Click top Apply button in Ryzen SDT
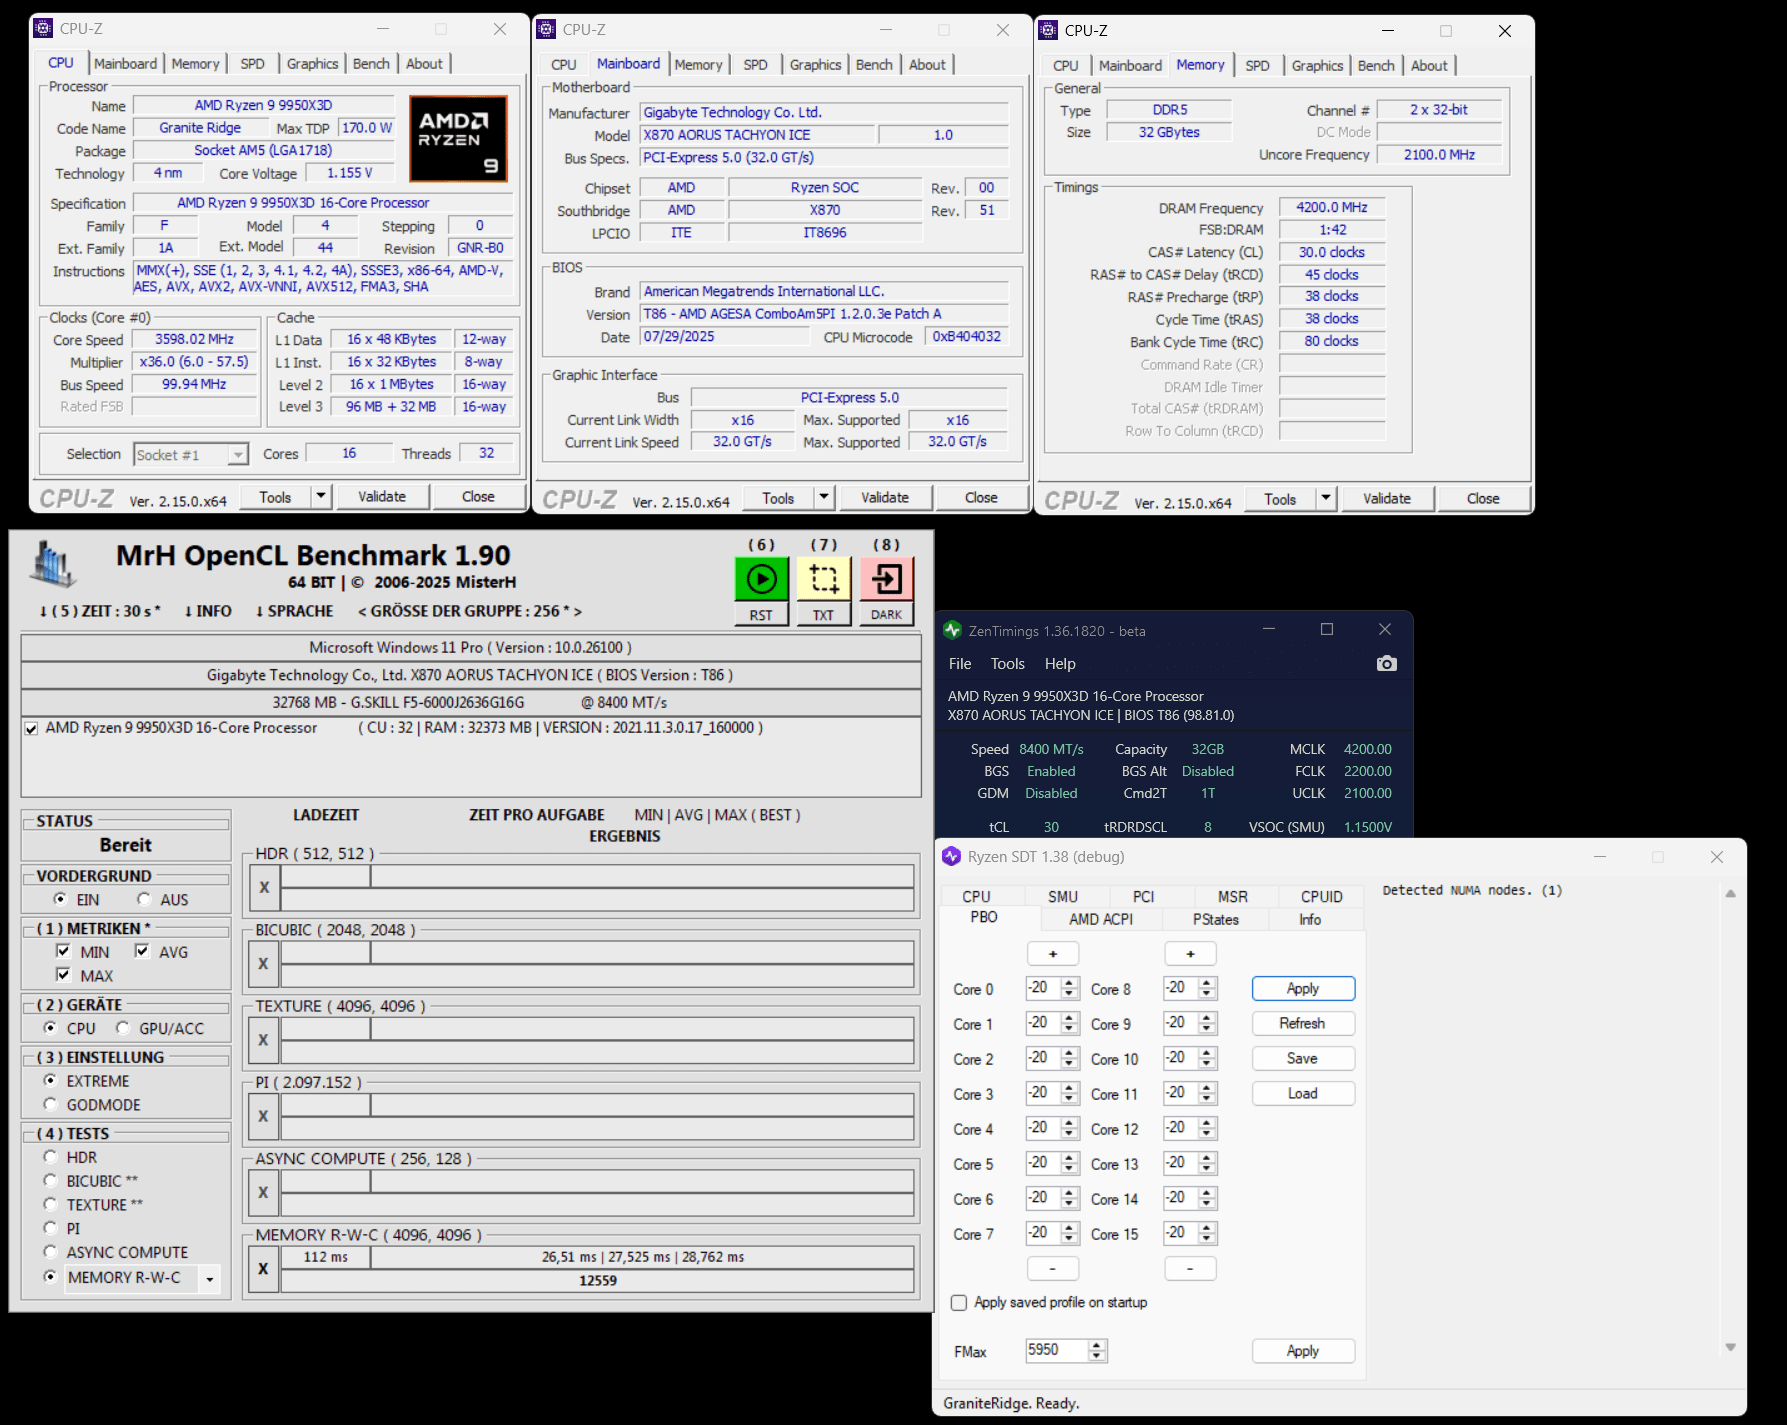The height and width of the screenshot is (1425, 1787). click(x=1303, y=988)
